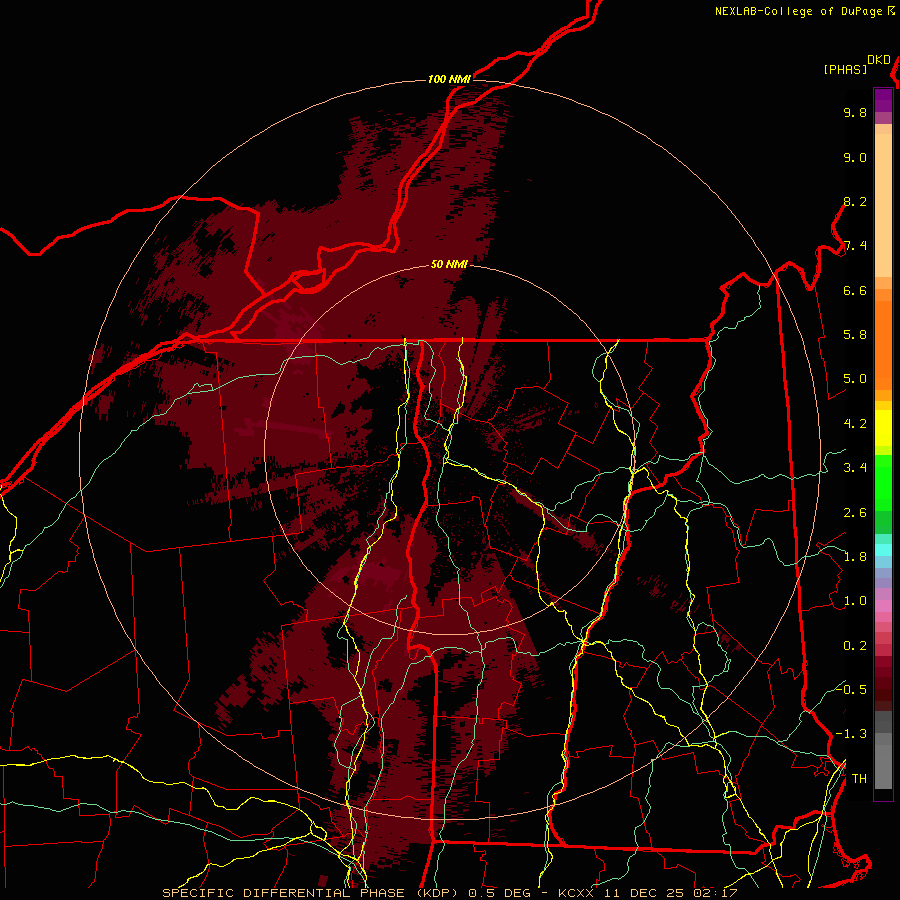Click the bright green legend color band

click(883, 483)
